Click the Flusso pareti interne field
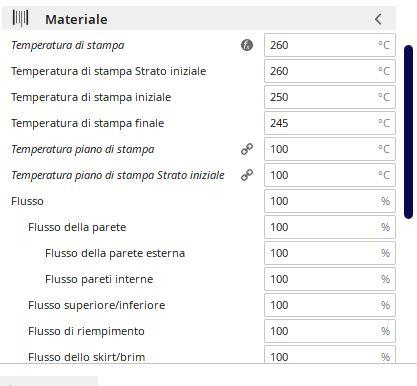This screenshot has height=386, width=417. click(x=330, y=279)
